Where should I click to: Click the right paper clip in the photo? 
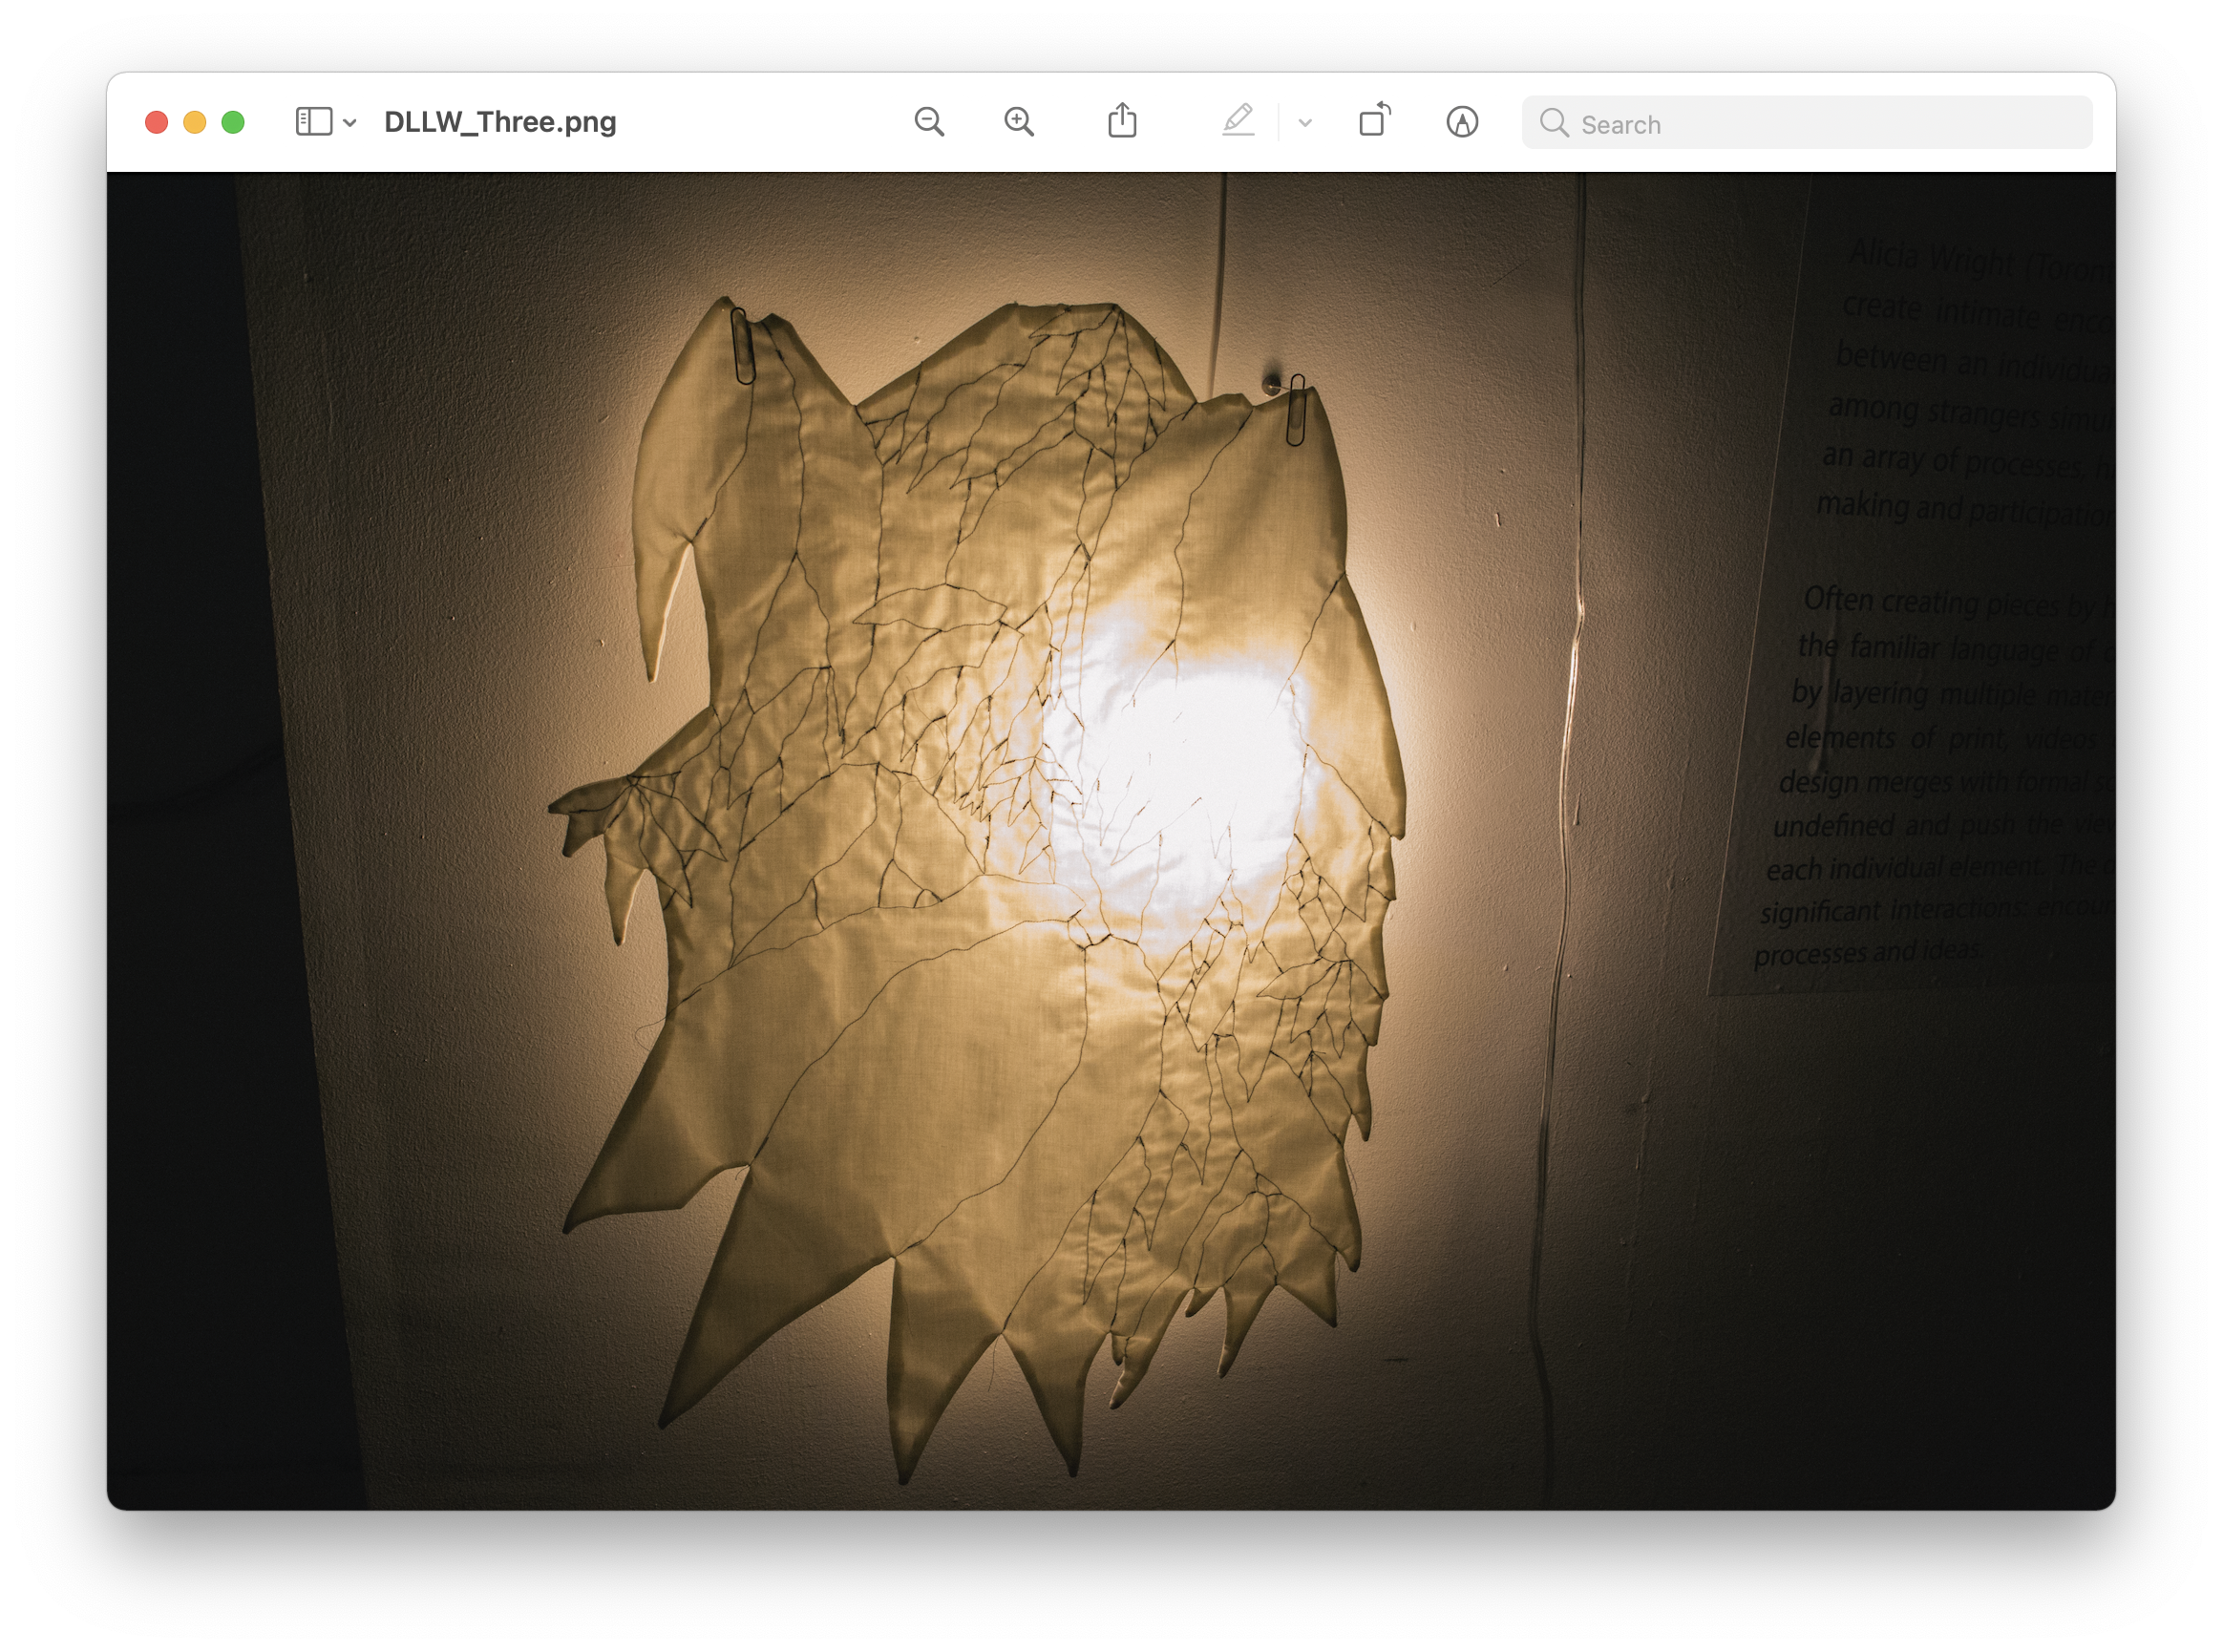click(x=1296, y=409)
